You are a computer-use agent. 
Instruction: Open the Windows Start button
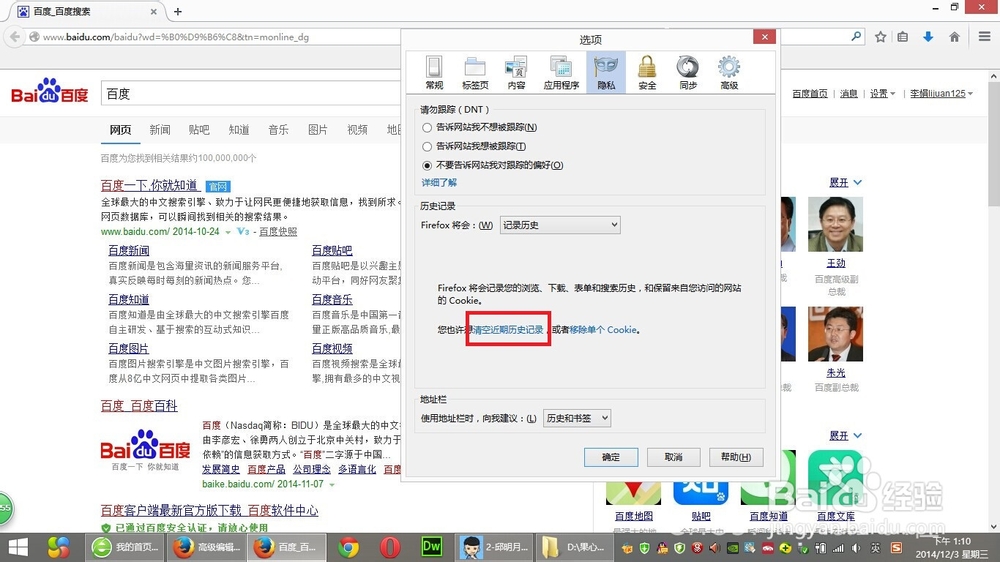(18, 548)
